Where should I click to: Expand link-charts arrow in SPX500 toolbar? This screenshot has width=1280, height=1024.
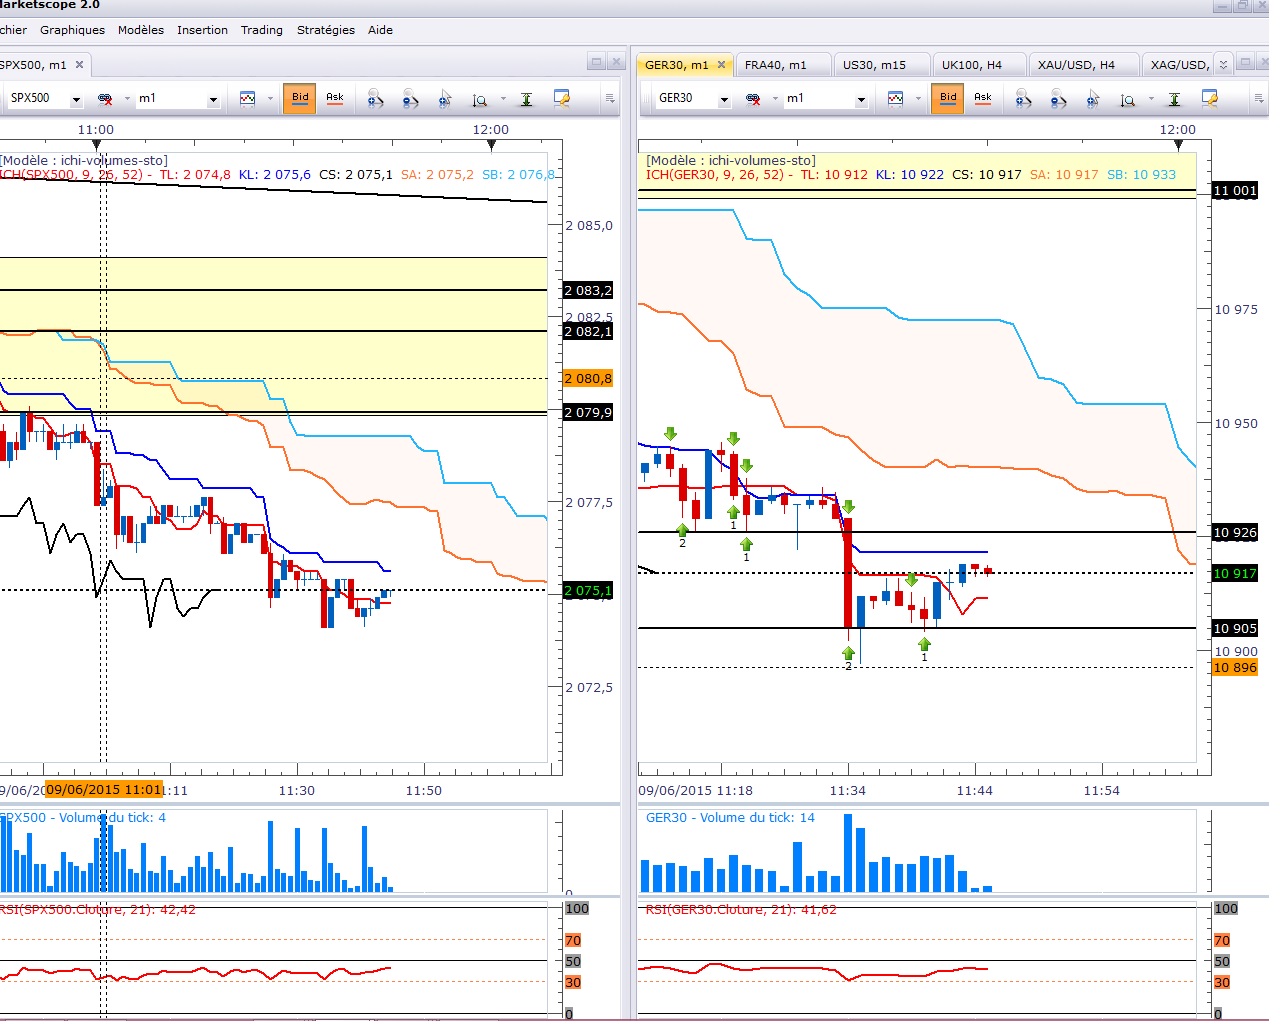[x=127, y=98]
